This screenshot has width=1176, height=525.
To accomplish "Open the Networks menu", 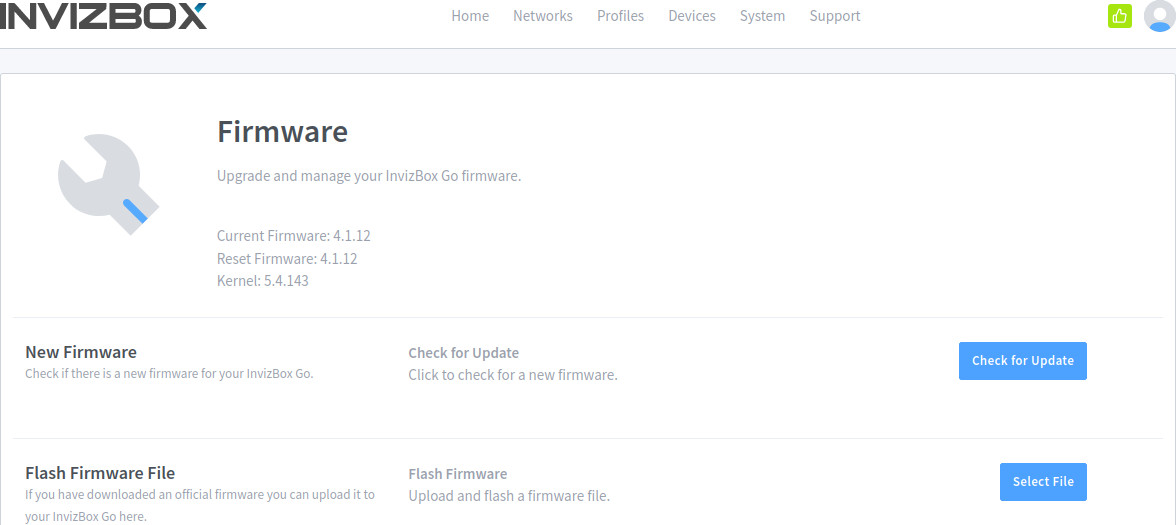I will [543, 16].
